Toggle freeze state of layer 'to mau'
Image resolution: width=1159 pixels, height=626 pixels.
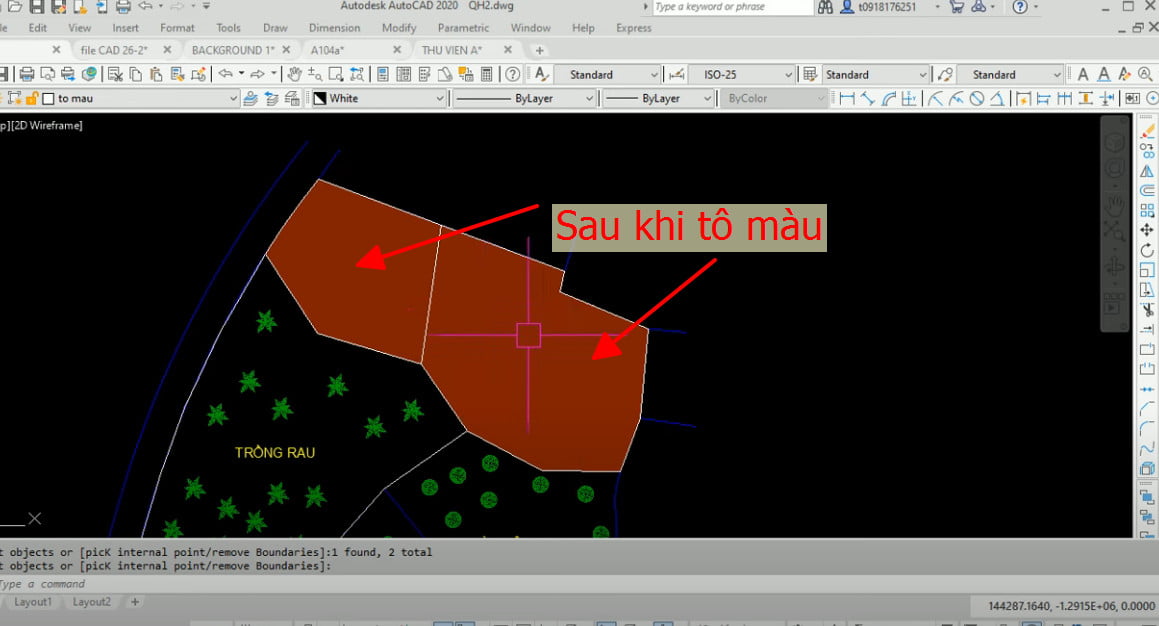tap(15, 98)
